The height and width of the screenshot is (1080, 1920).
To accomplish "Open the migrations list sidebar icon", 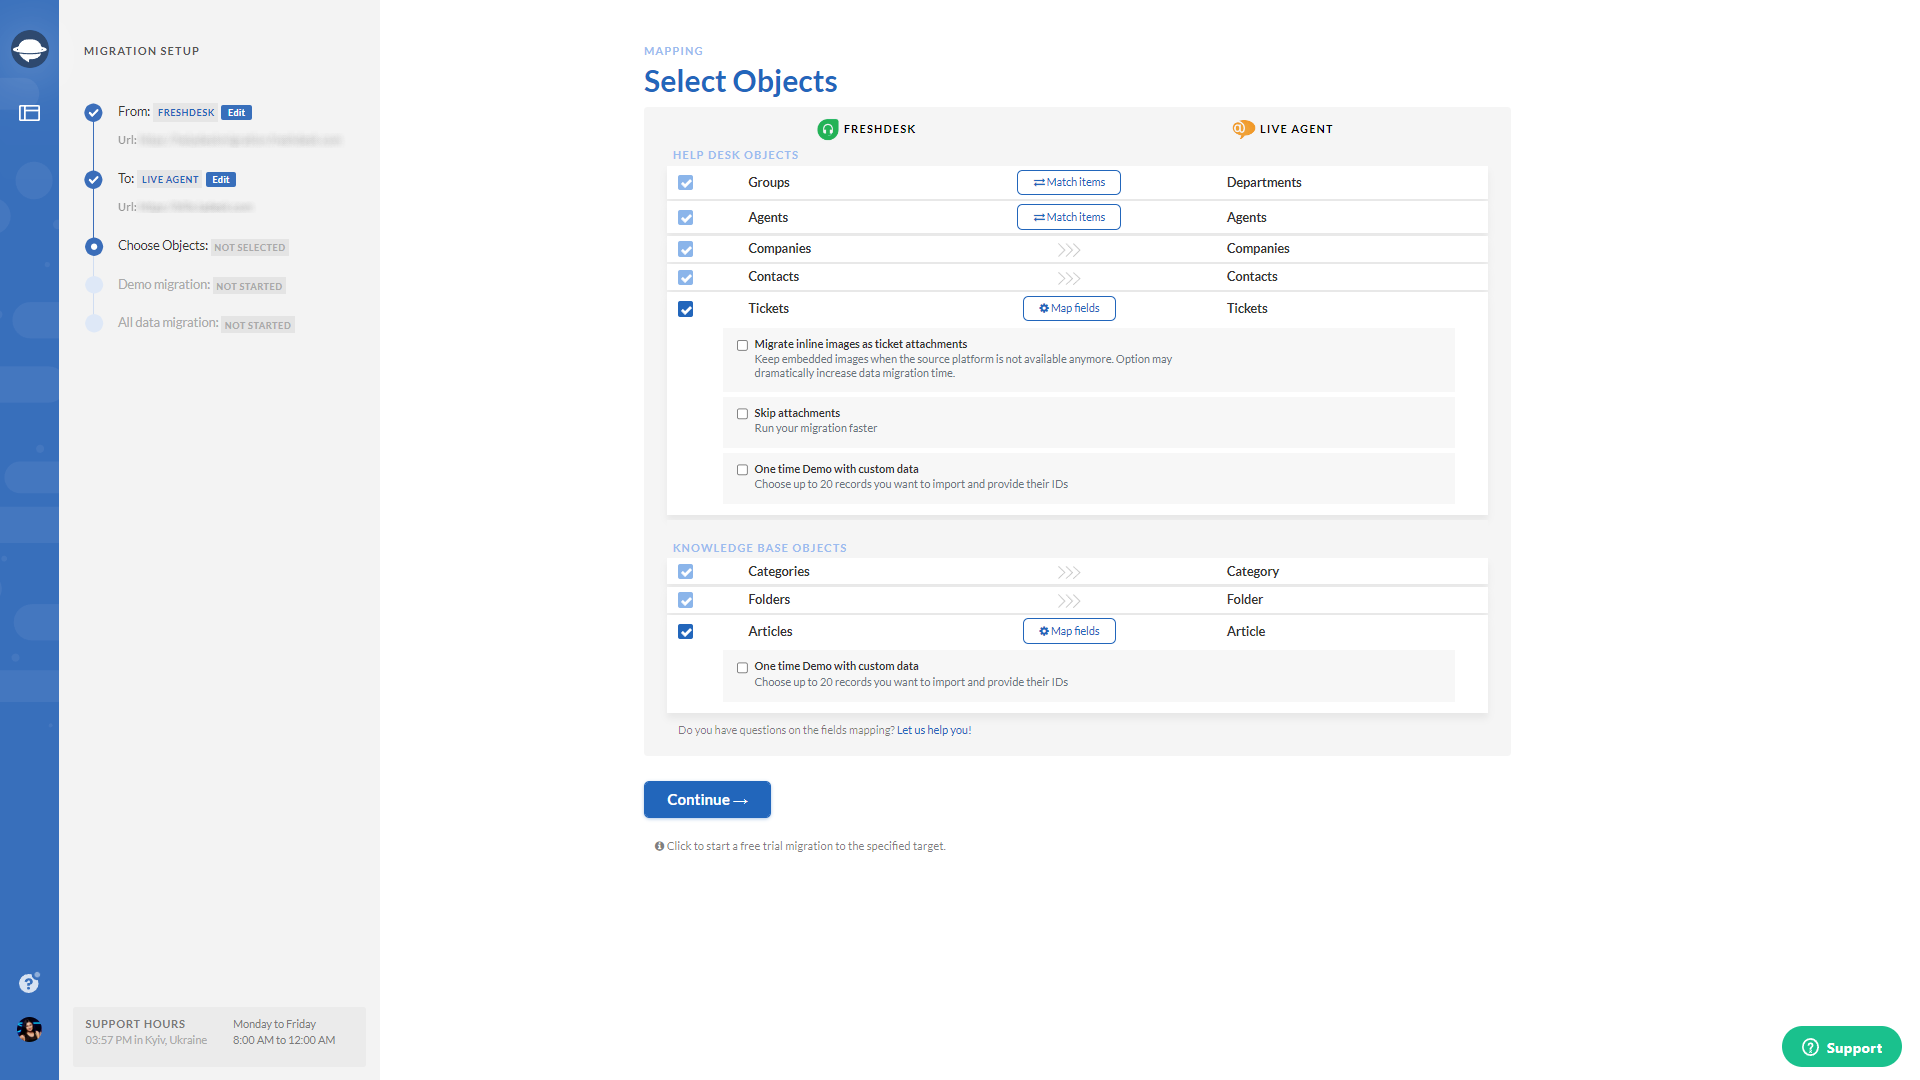I will point(29,113).
